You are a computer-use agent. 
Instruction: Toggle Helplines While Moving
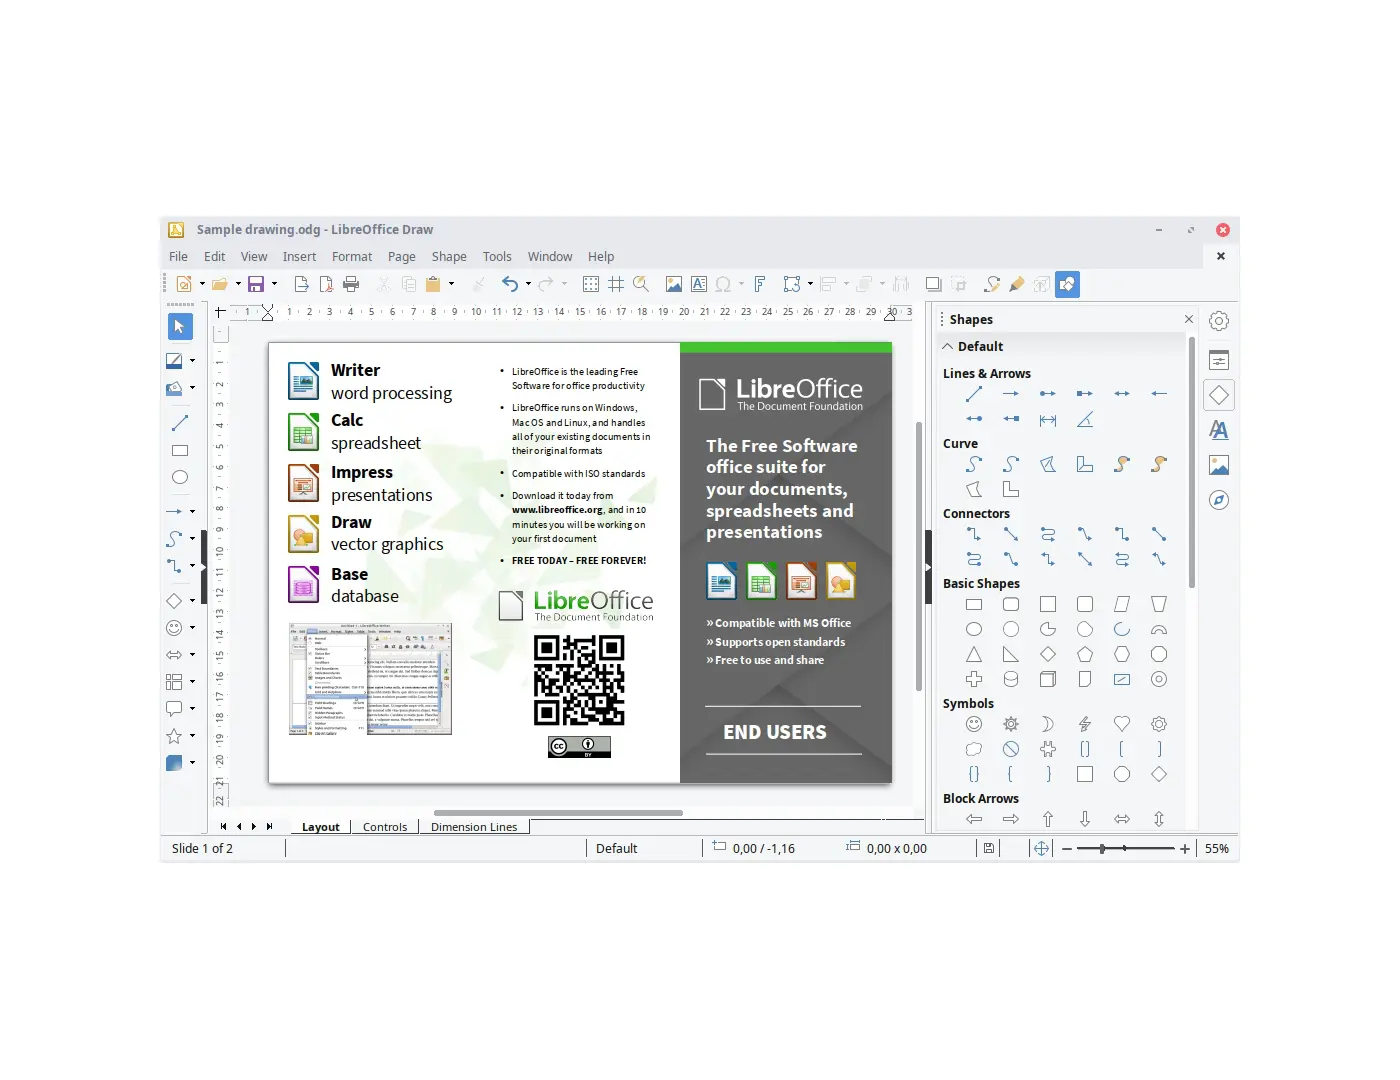[616, 284]
